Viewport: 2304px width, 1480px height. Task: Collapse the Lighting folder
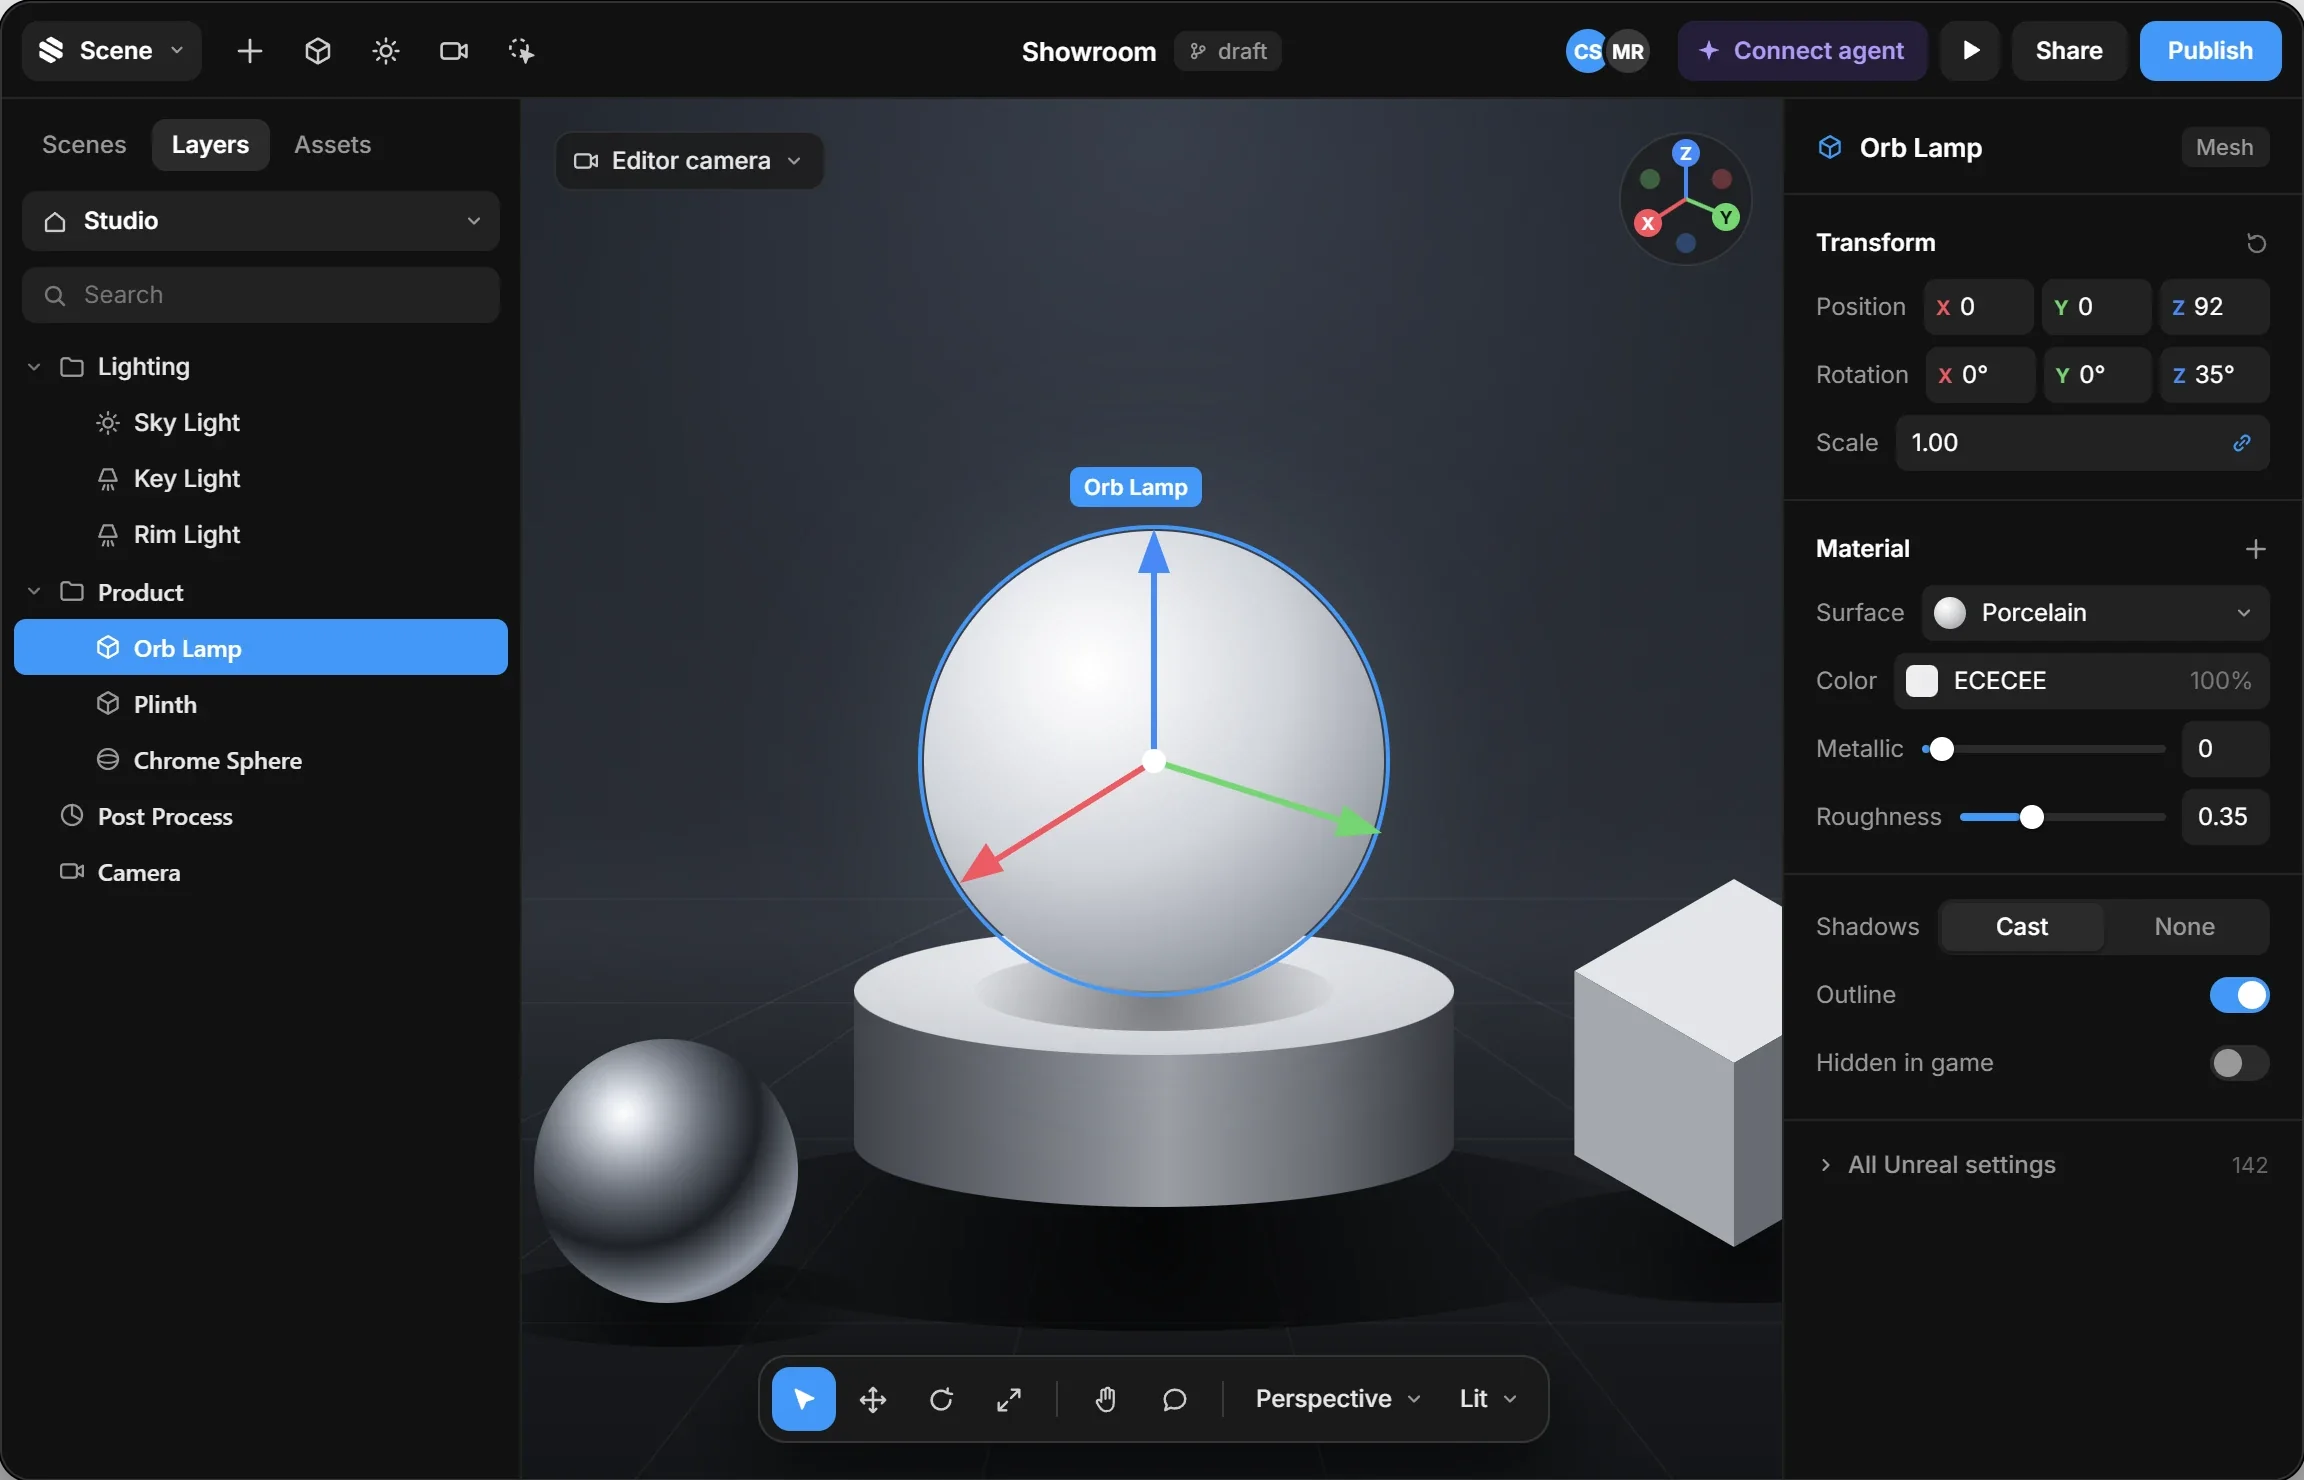pyautogui.click(x=35, y=367)
